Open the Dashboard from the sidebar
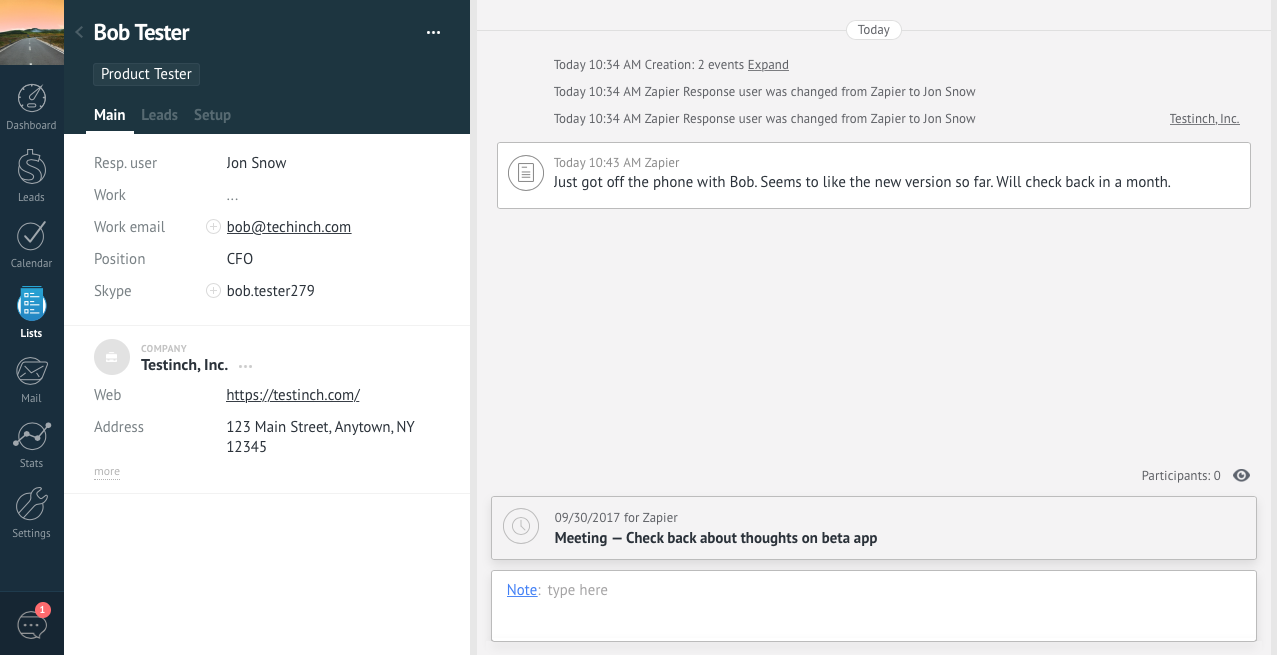The image size is (1277, 655). tap(31, 107)
